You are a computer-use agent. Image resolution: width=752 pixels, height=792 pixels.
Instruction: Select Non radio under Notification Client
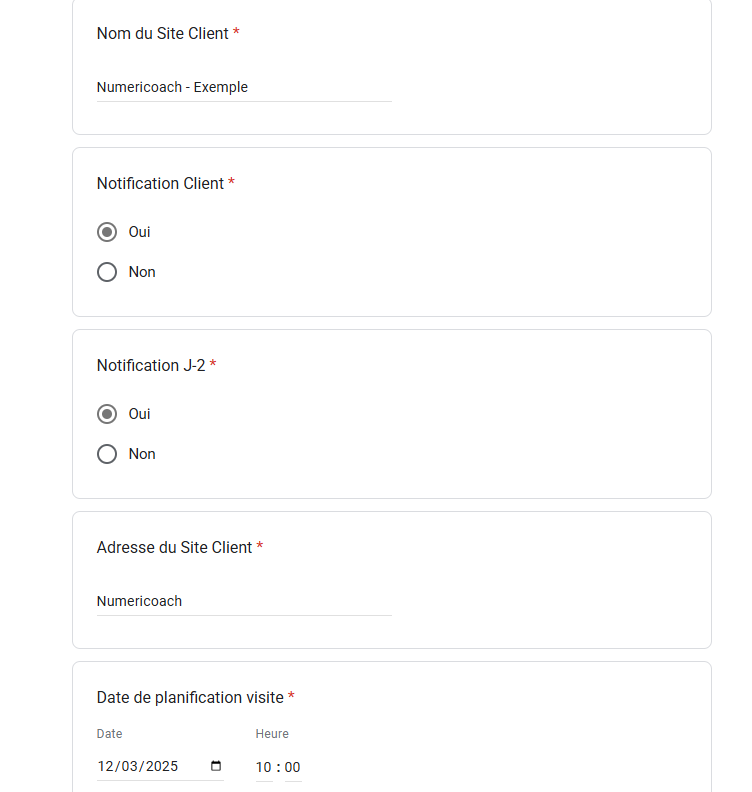[107, 272]
